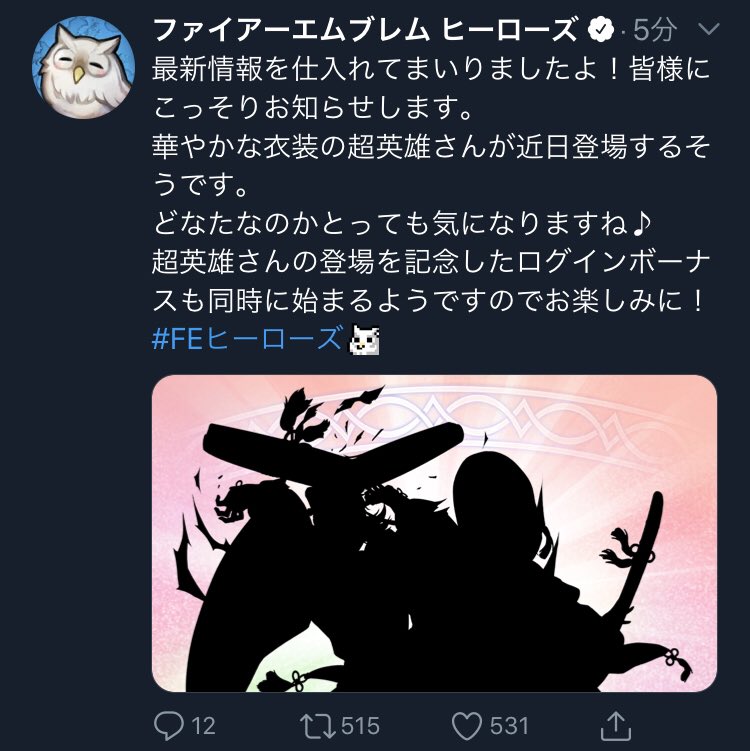The image size is (750, 751).
Task: Like the tweet with the heart icon
Action: point(467,726)
